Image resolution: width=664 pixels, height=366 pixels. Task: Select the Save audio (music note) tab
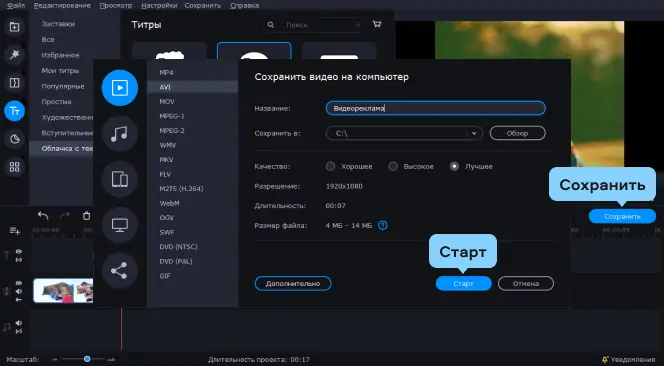tap(120, 133)
